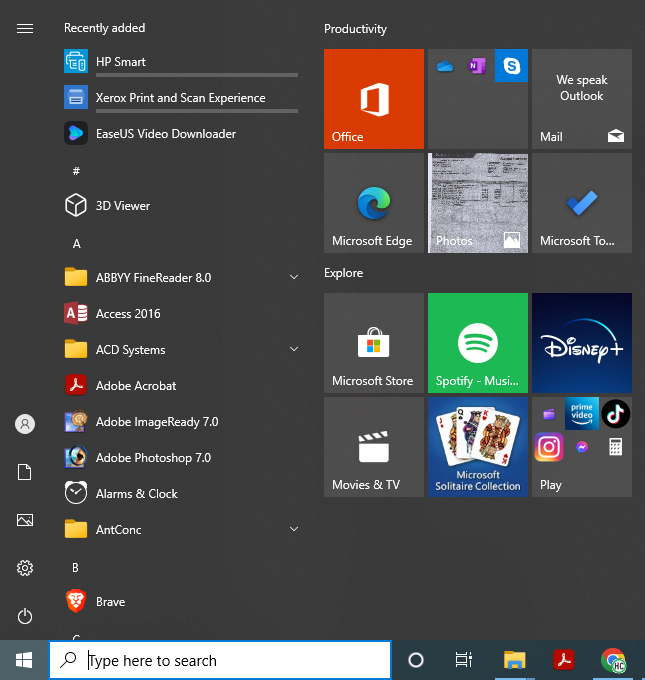Click the Recently added heading
Screen dimensions: 645x680
pos(105,28)
